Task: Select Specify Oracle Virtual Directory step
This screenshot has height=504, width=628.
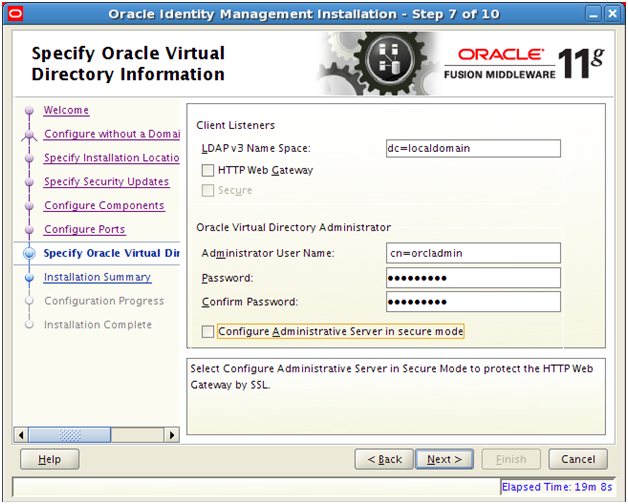Action: [111, 253]
